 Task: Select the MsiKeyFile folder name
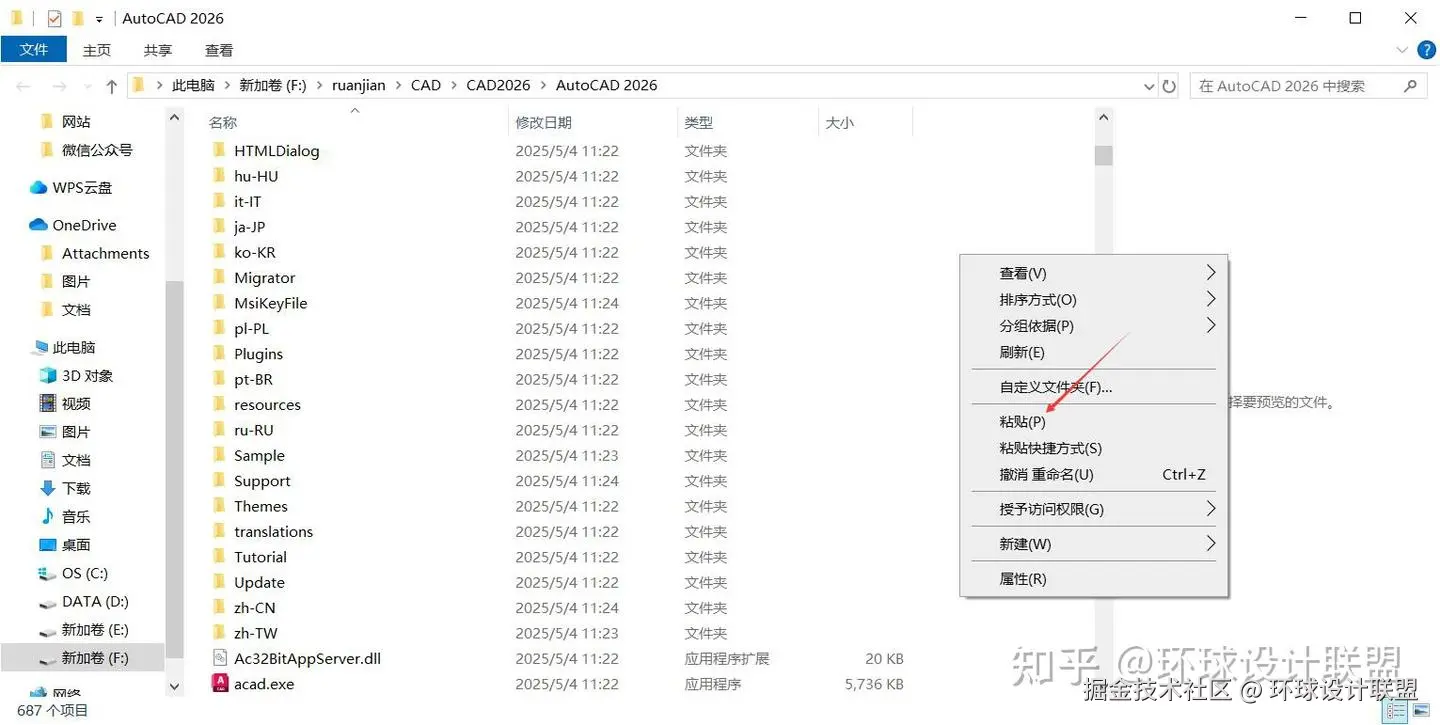(270, 303)
